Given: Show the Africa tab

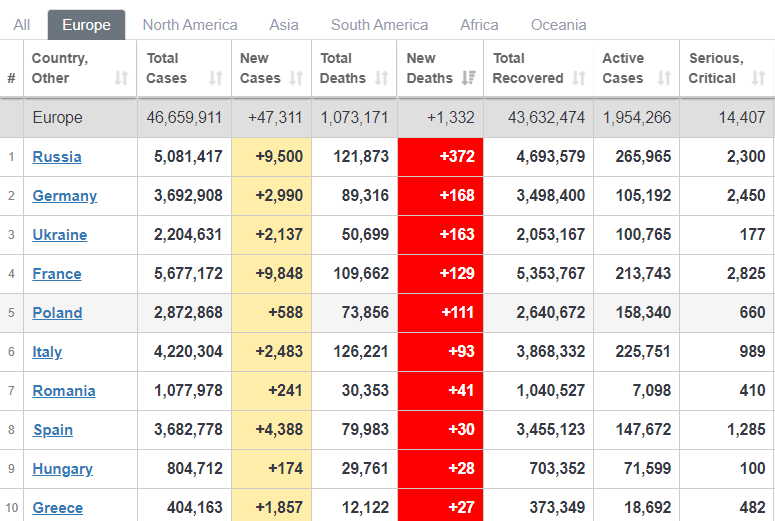Looking at the screenshot, I should click(x=480, y=25).
